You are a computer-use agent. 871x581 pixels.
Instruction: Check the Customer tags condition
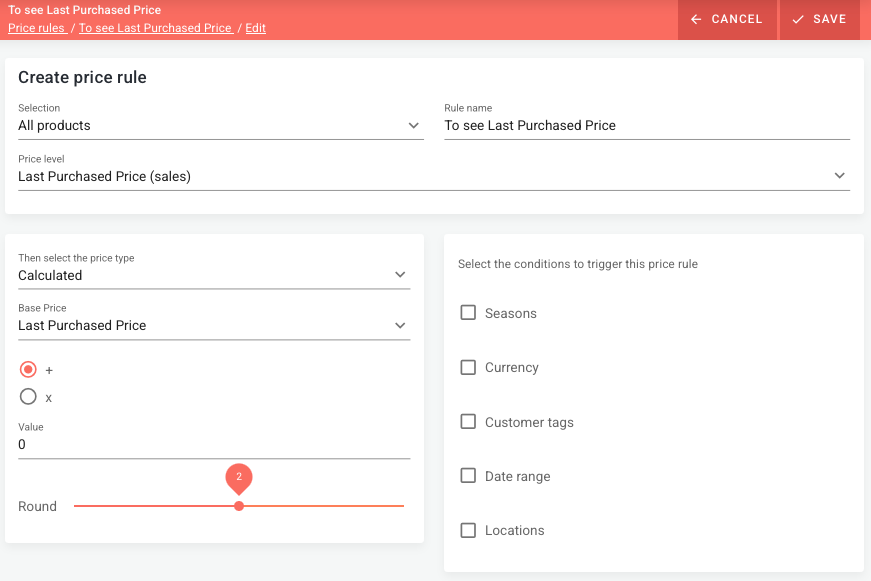point(468,422)
